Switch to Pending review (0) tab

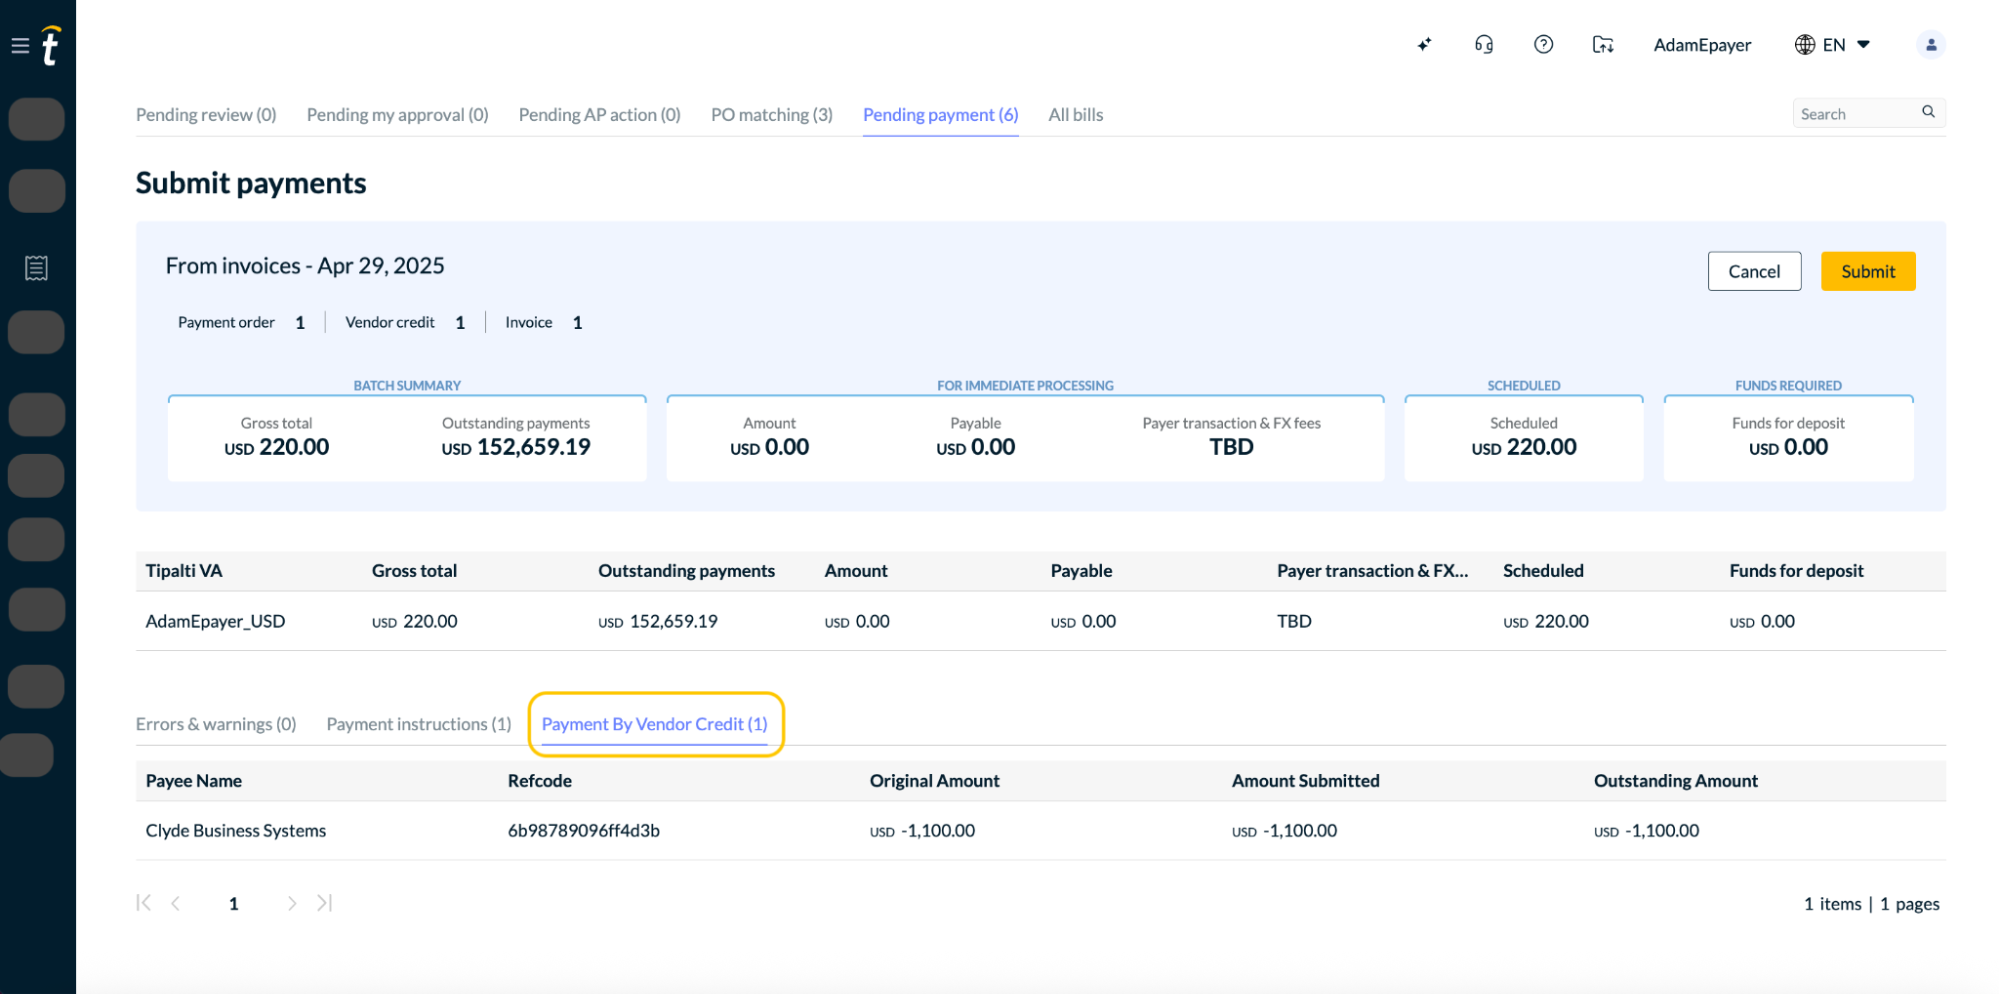coord(206,115)
